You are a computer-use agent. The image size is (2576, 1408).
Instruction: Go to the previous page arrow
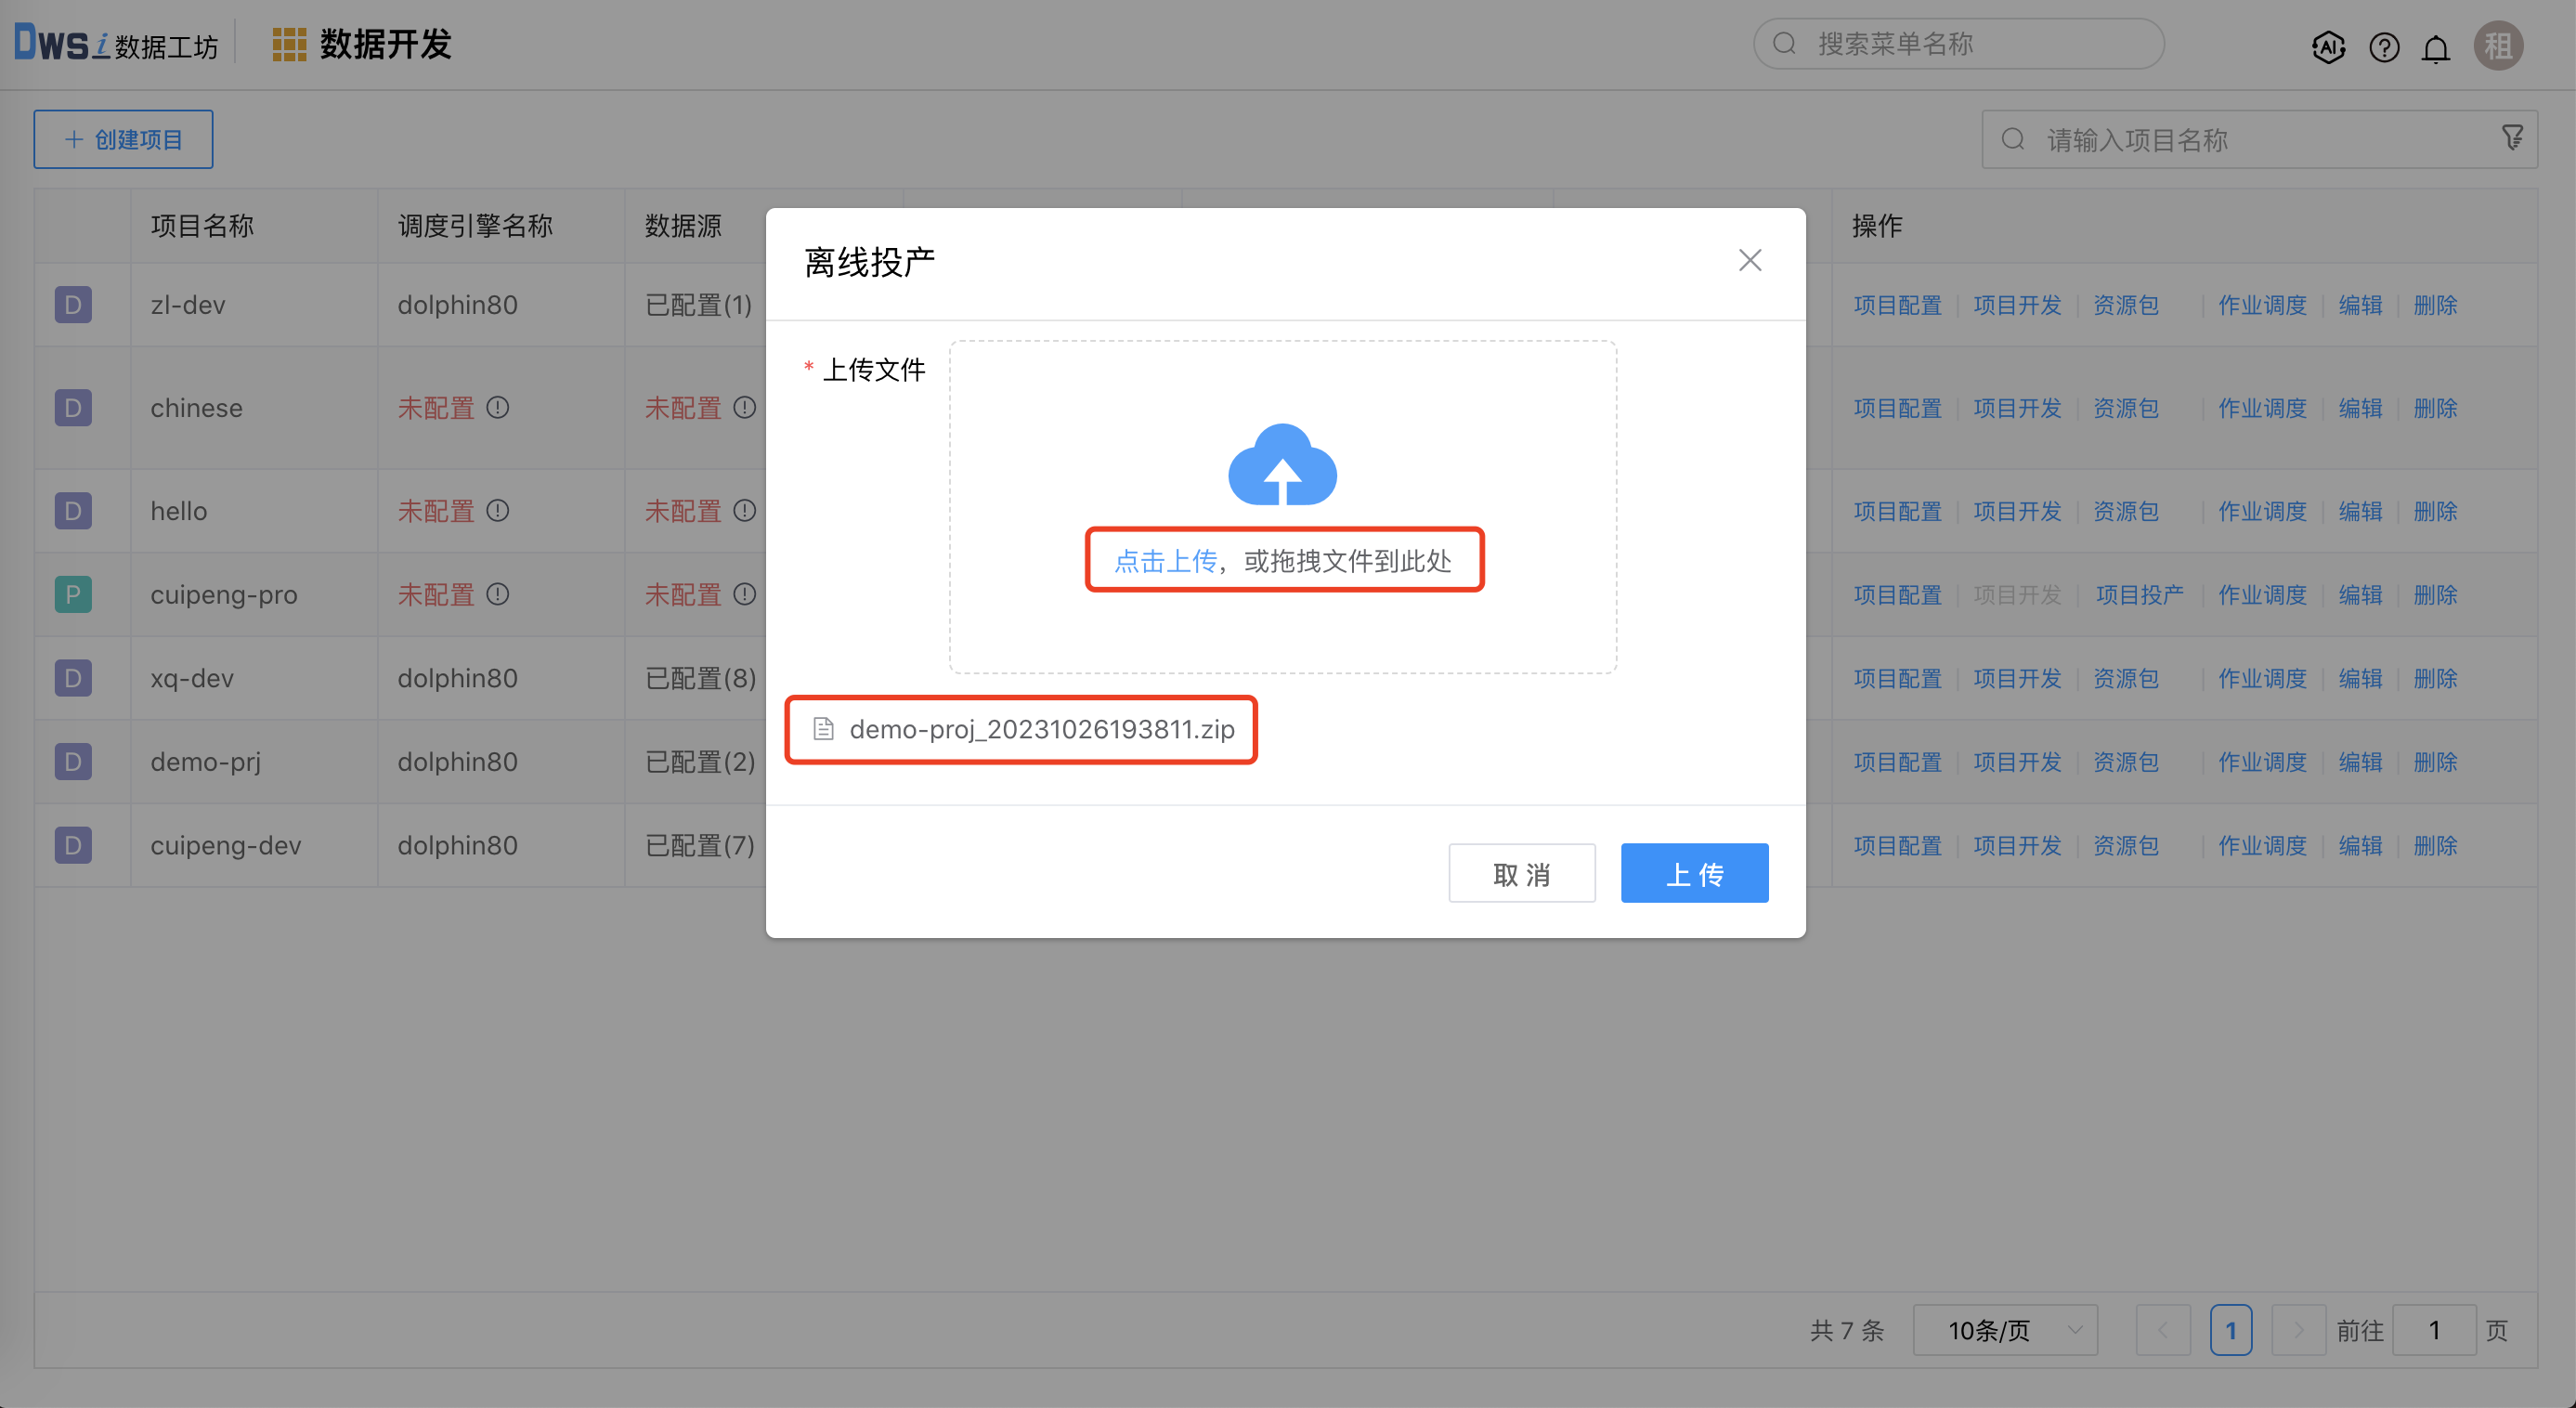point(2162,1330)
